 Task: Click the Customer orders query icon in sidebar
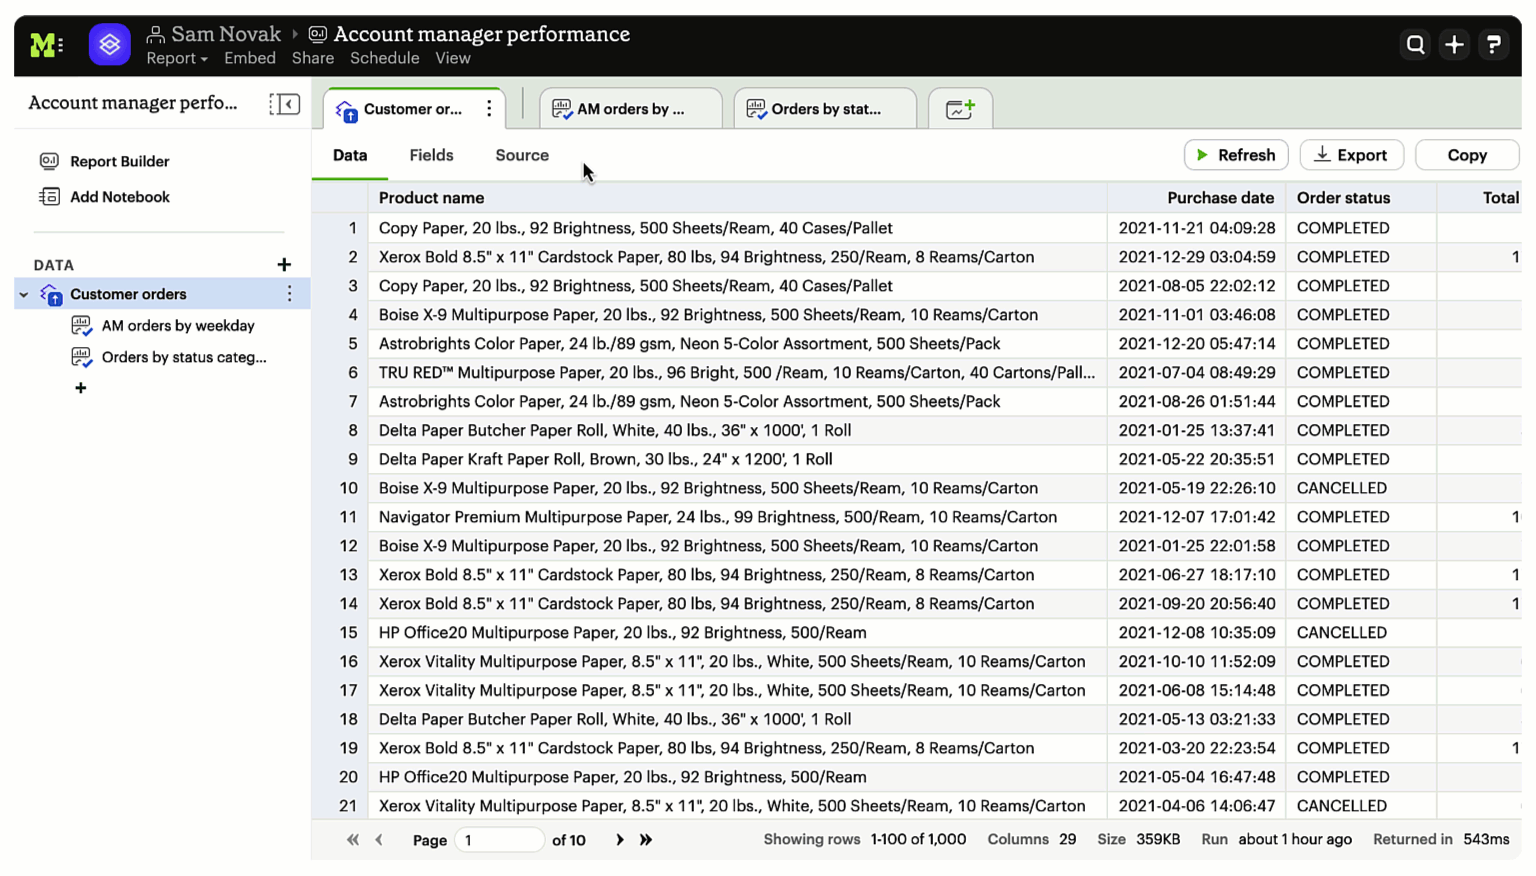[x=51, y=294]
